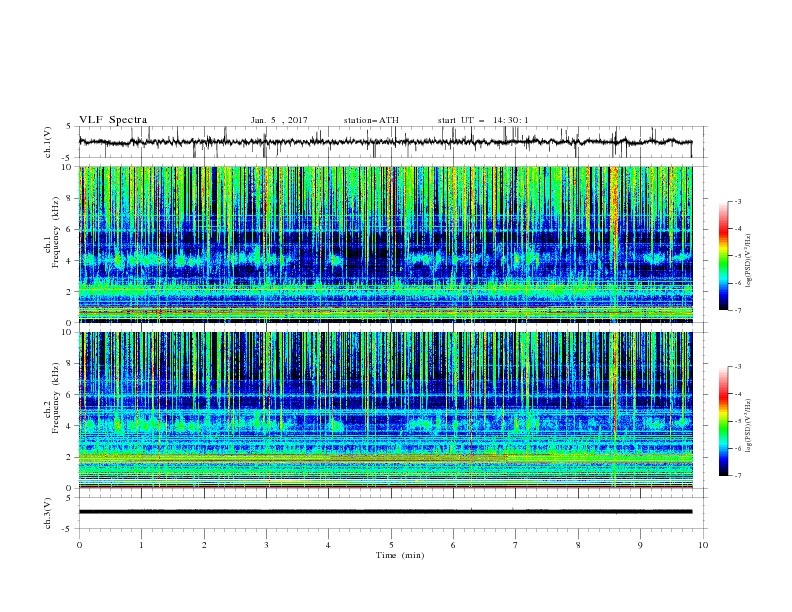The image size is (792, 612).
Task: Select the ch.2 colorbar "log(PSD)(V²/Hz)" label
Action: 749,426
